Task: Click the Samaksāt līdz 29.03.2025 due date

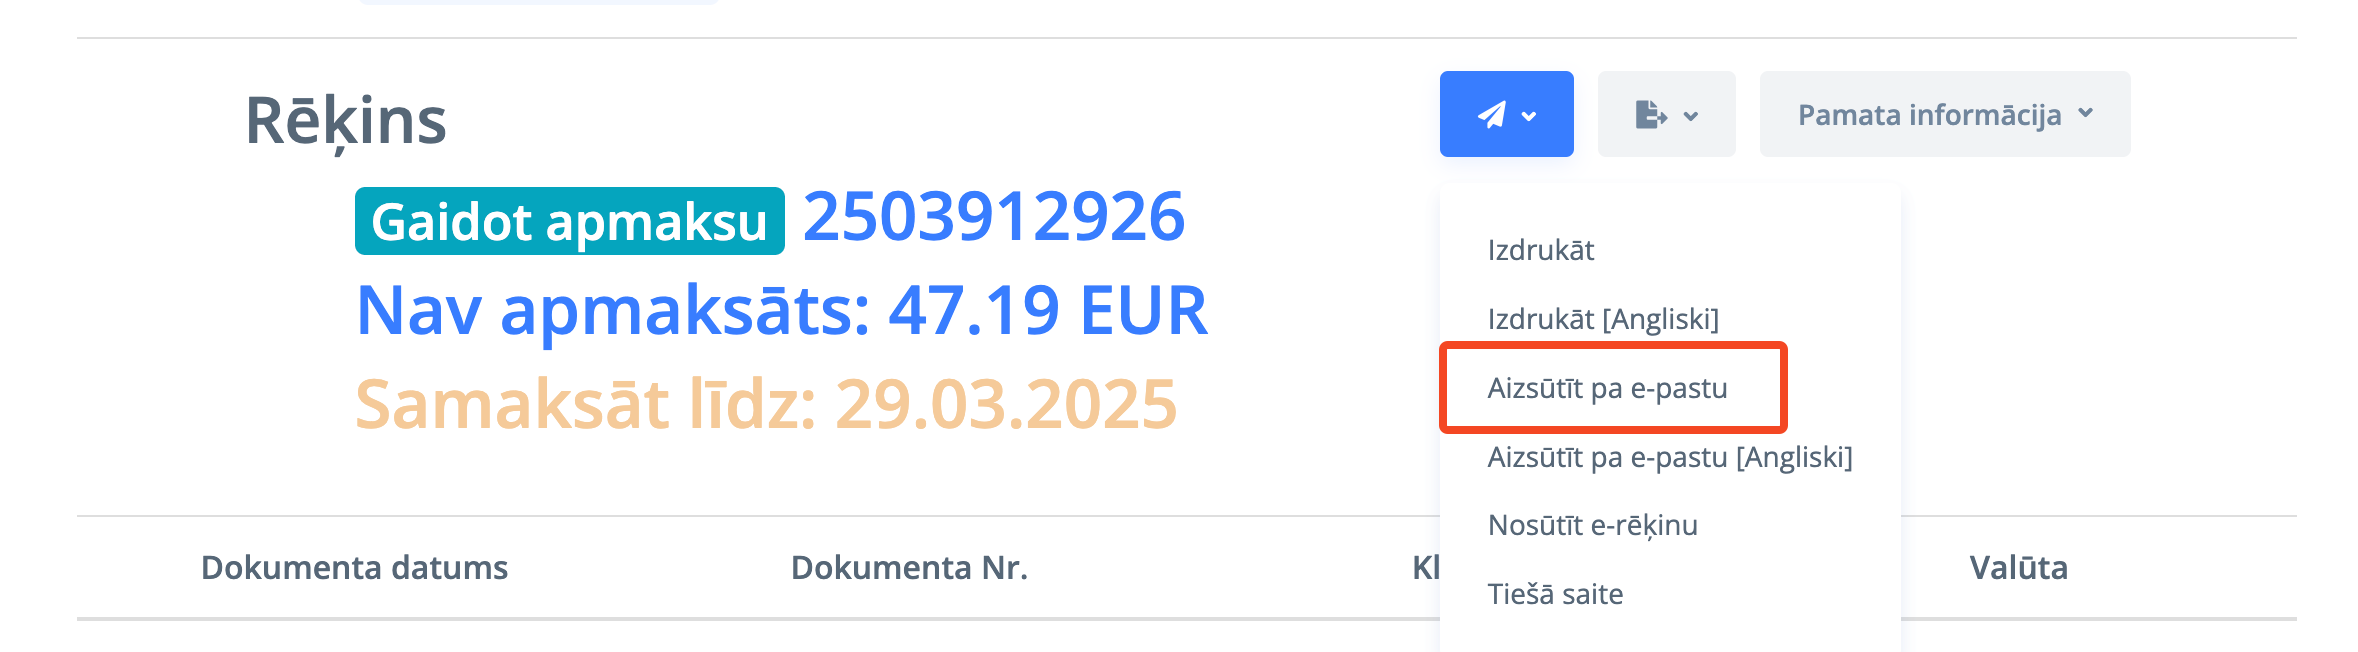Action: 766,404
